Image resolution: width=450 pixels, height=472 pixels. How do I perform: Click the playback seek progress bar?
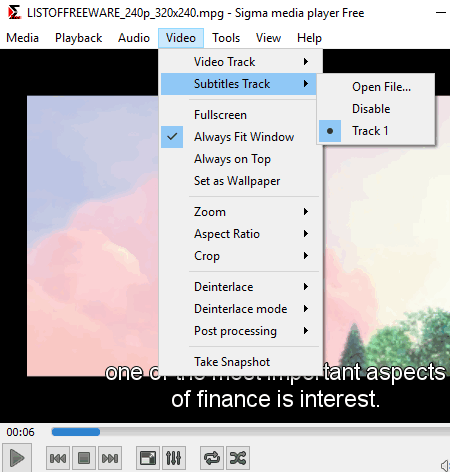[x=251, y=432]
